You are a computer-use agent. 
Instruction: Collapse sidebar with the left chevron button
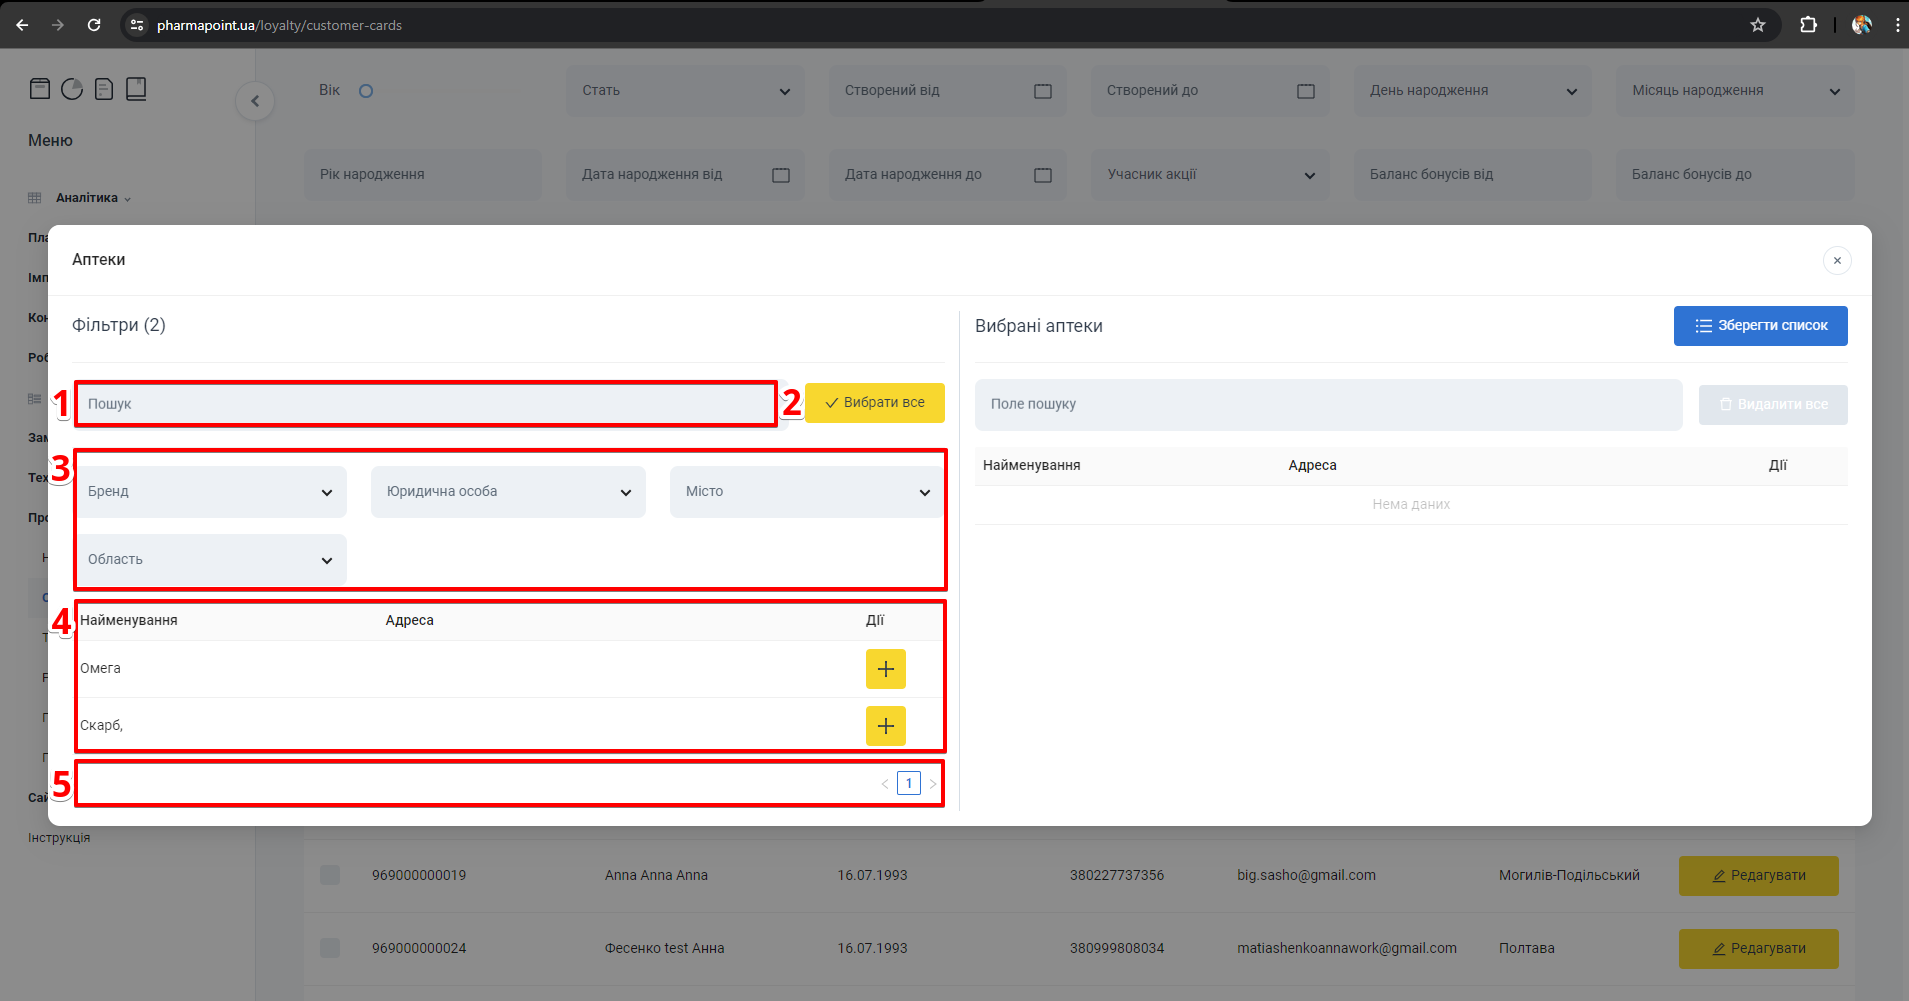coord(255,101)
